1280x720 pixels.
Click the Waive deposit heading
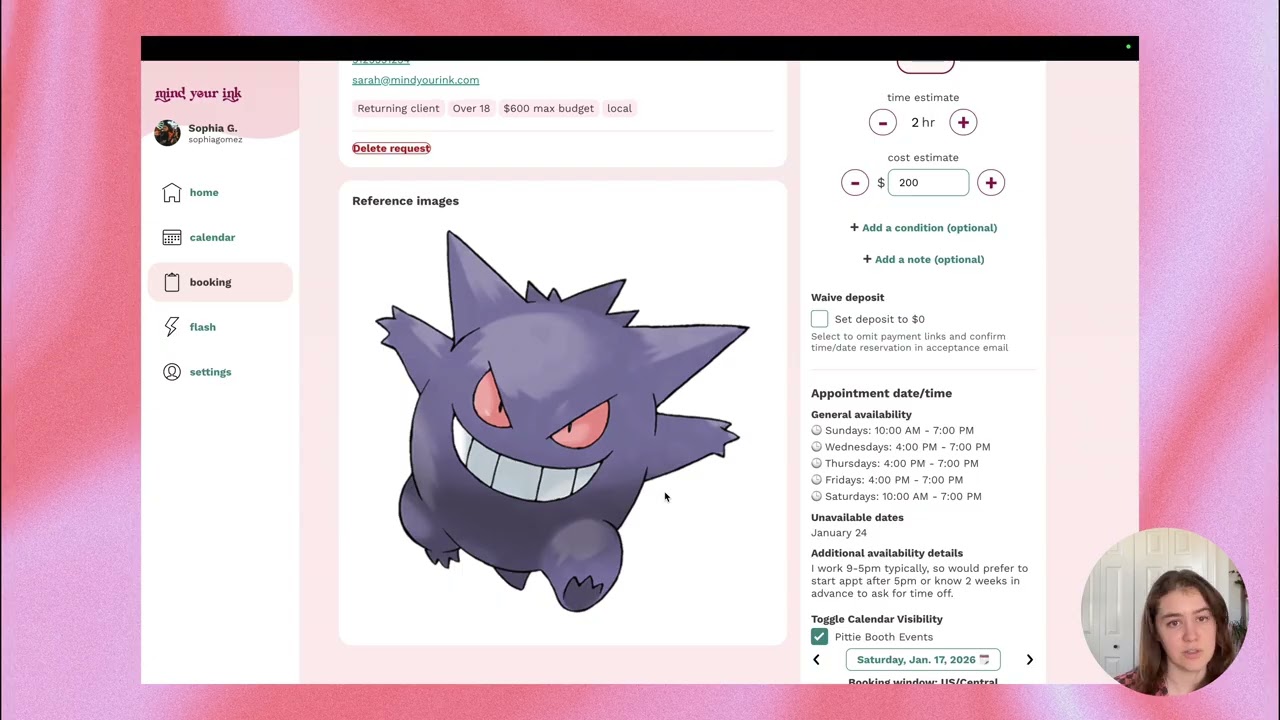(x=847, y=297)
